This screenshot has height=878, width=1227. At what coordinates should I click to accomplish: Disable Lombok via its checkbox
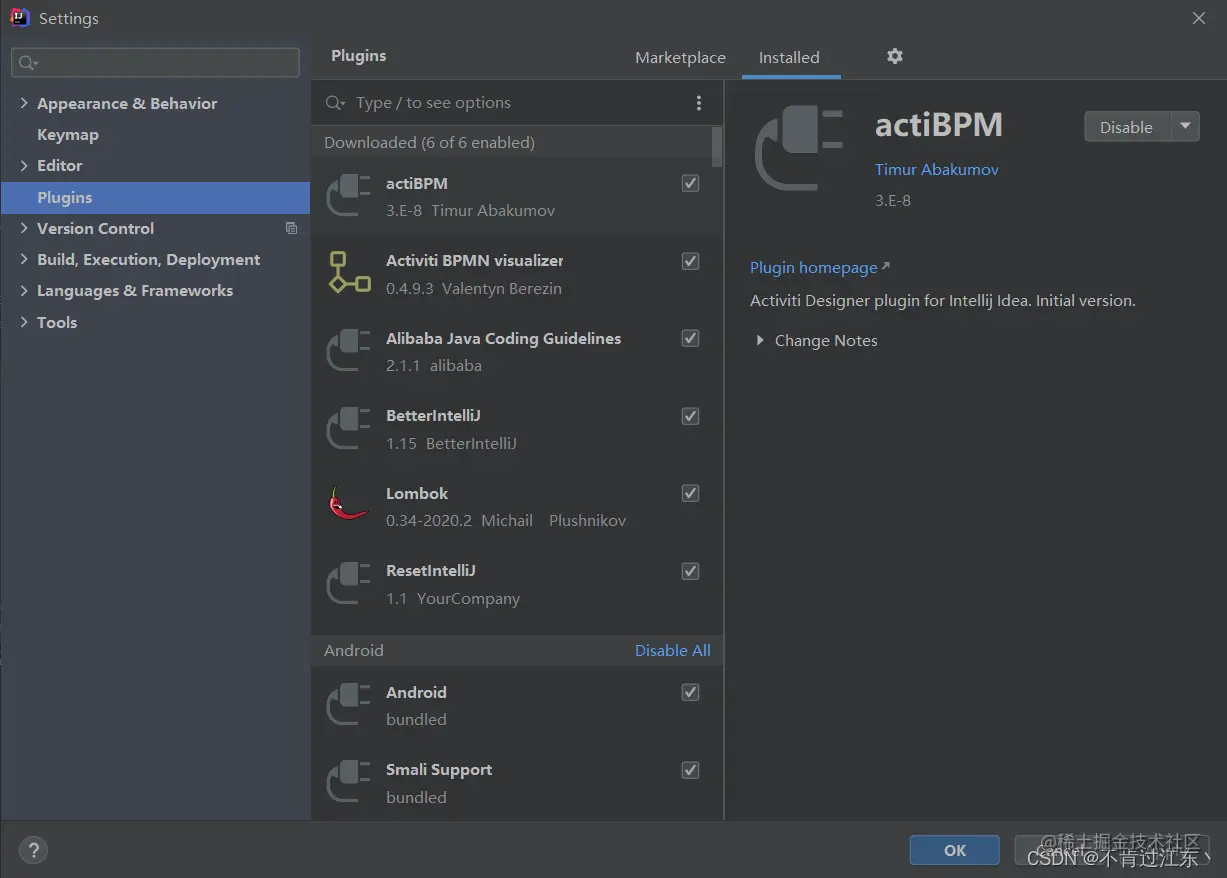[690, 493]
